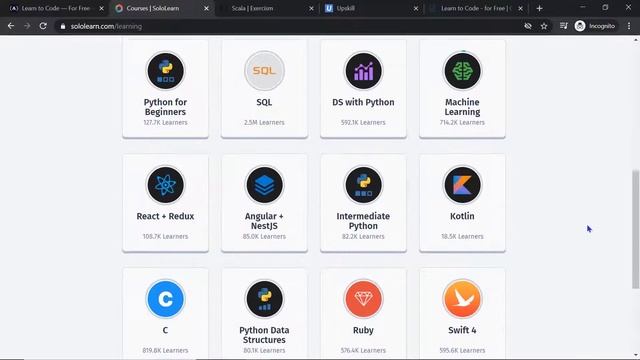Click the vertical page scrollbar thumb
Viewport: 640px width, 360px height.
pyautogui.click(x=636, y=229)
